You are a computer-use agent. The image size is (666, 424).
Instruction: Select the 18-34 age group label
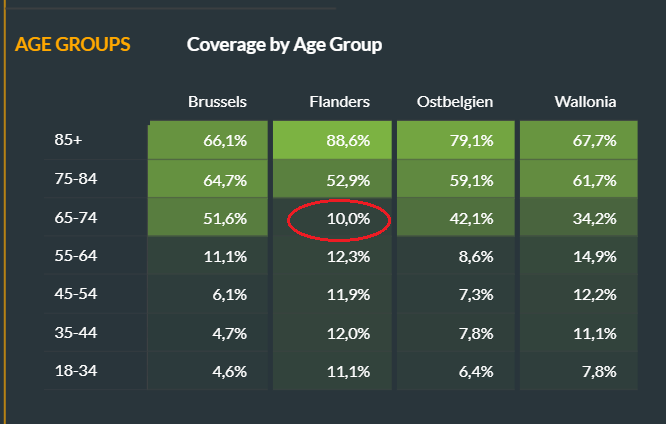point(75,370)
